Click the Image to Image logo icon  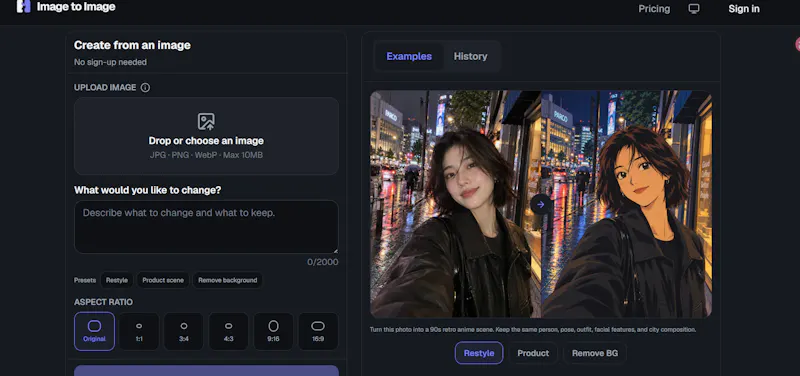point(23,7)
